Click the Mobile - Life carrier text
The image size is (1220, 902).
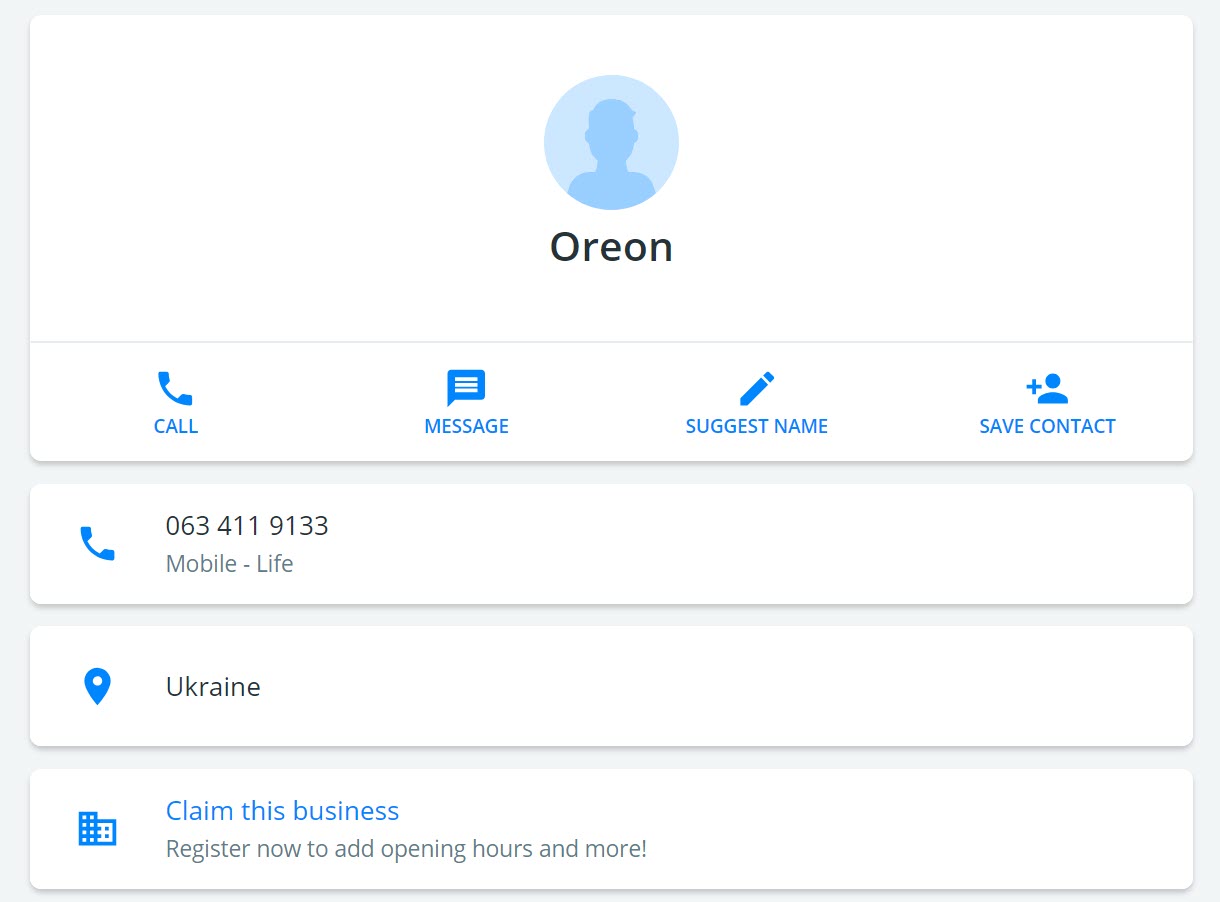[229, 564]
